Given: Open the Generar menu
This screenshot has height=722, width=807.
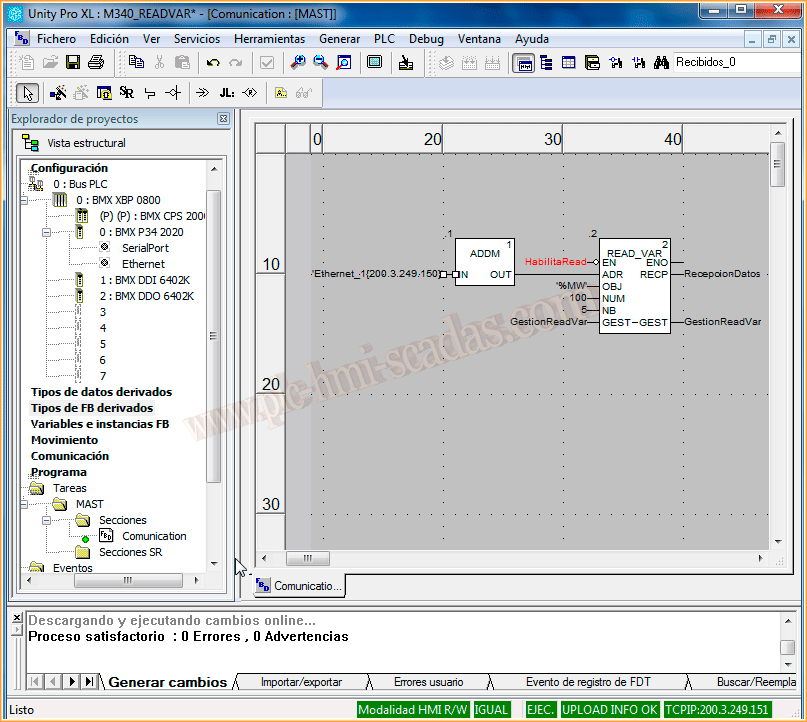Looking at the screenshot, I should coord(339,39).
